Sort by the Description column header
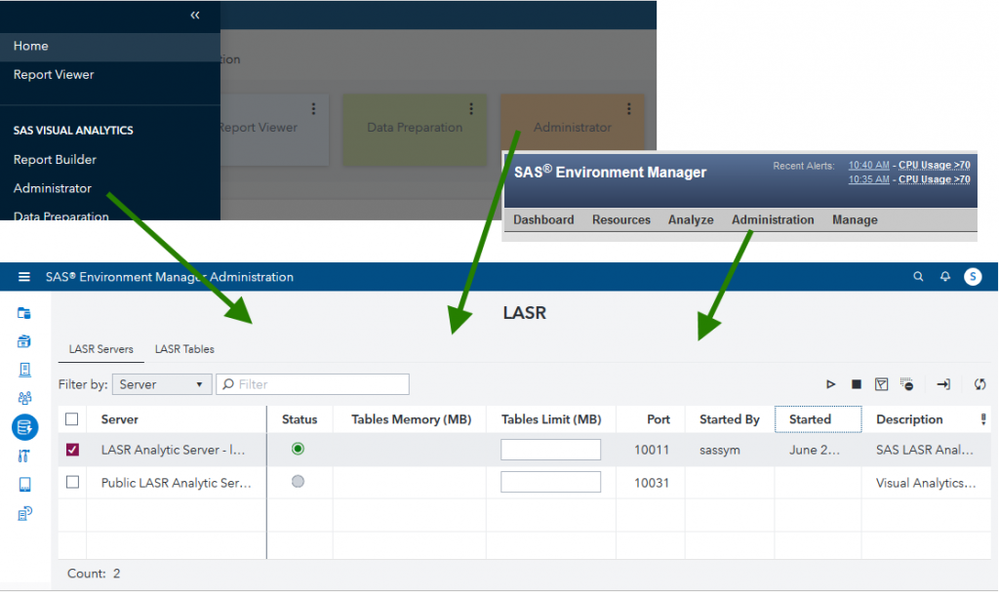Screen dimensions: 999x592 click(x=909, y=419)
